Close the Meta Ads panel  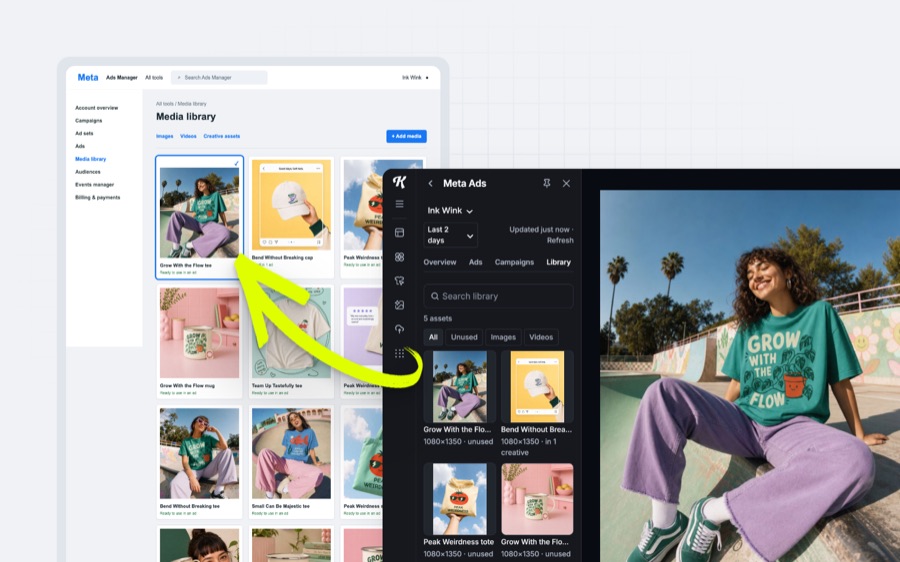tap(567, 183)
